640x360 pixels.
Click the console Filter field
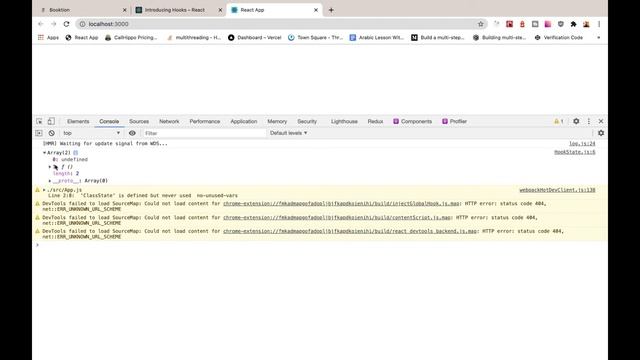coord(204,133)
